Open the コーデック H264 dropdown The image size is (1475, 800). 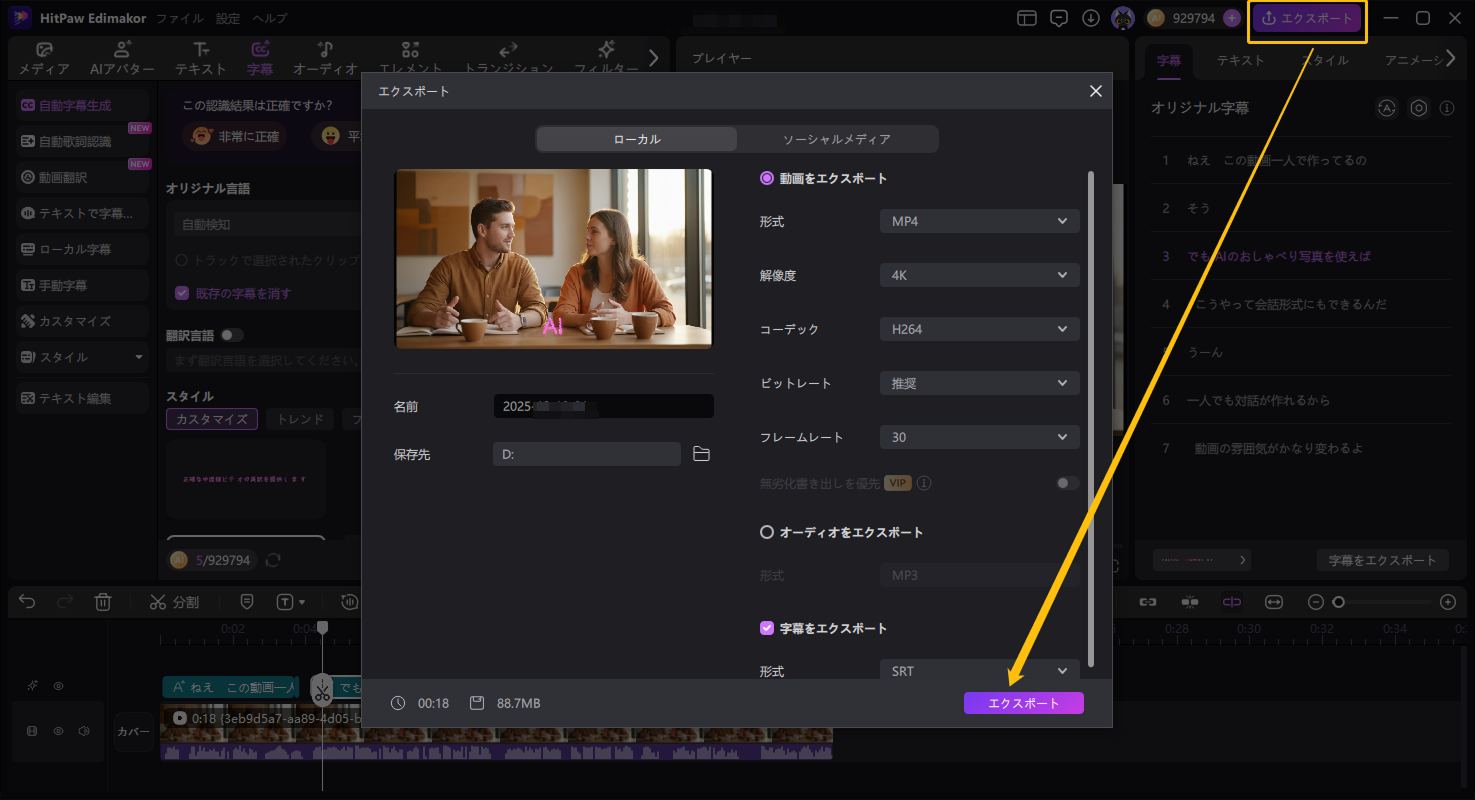tap(978, 329)
